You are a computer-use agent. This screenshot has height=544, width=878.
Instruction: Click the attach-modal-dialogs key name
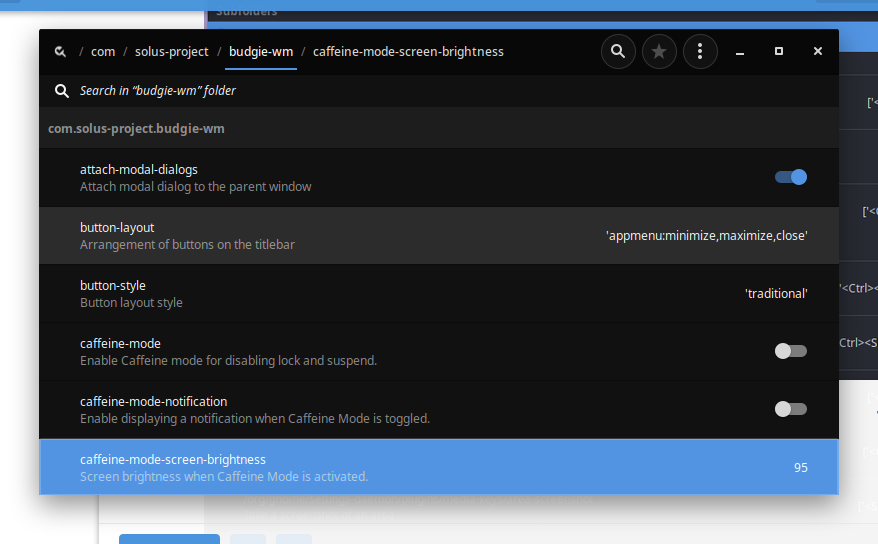click(139, 170)
